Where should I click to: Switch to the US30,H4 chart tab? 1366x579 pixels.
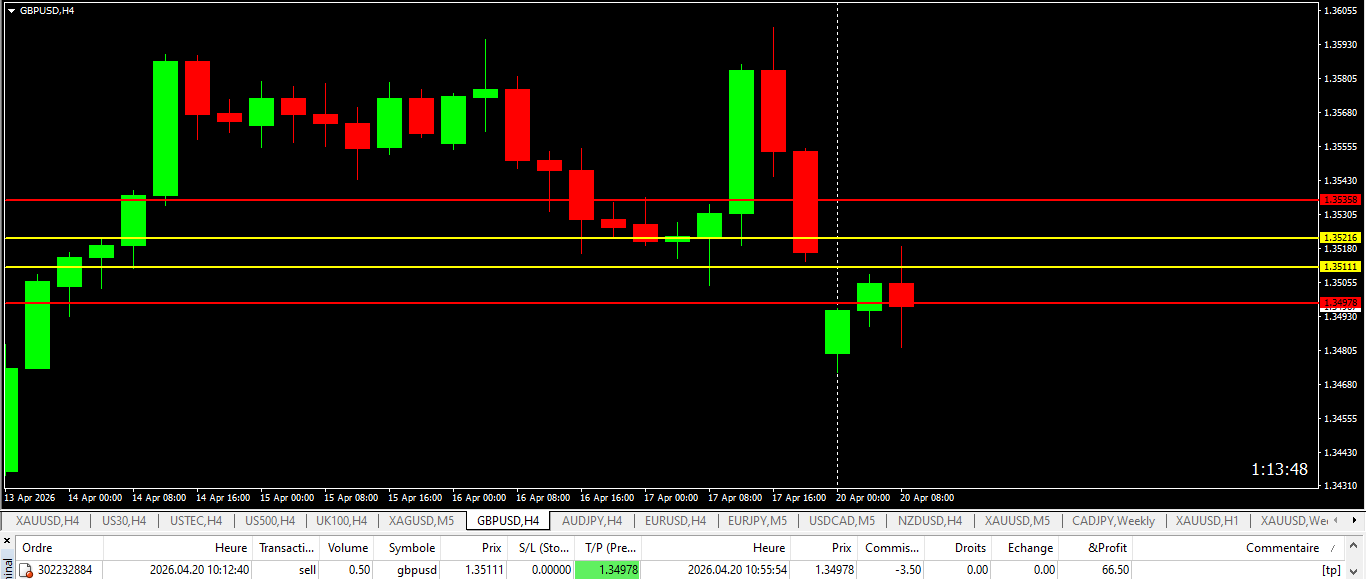tap(124, 521)
